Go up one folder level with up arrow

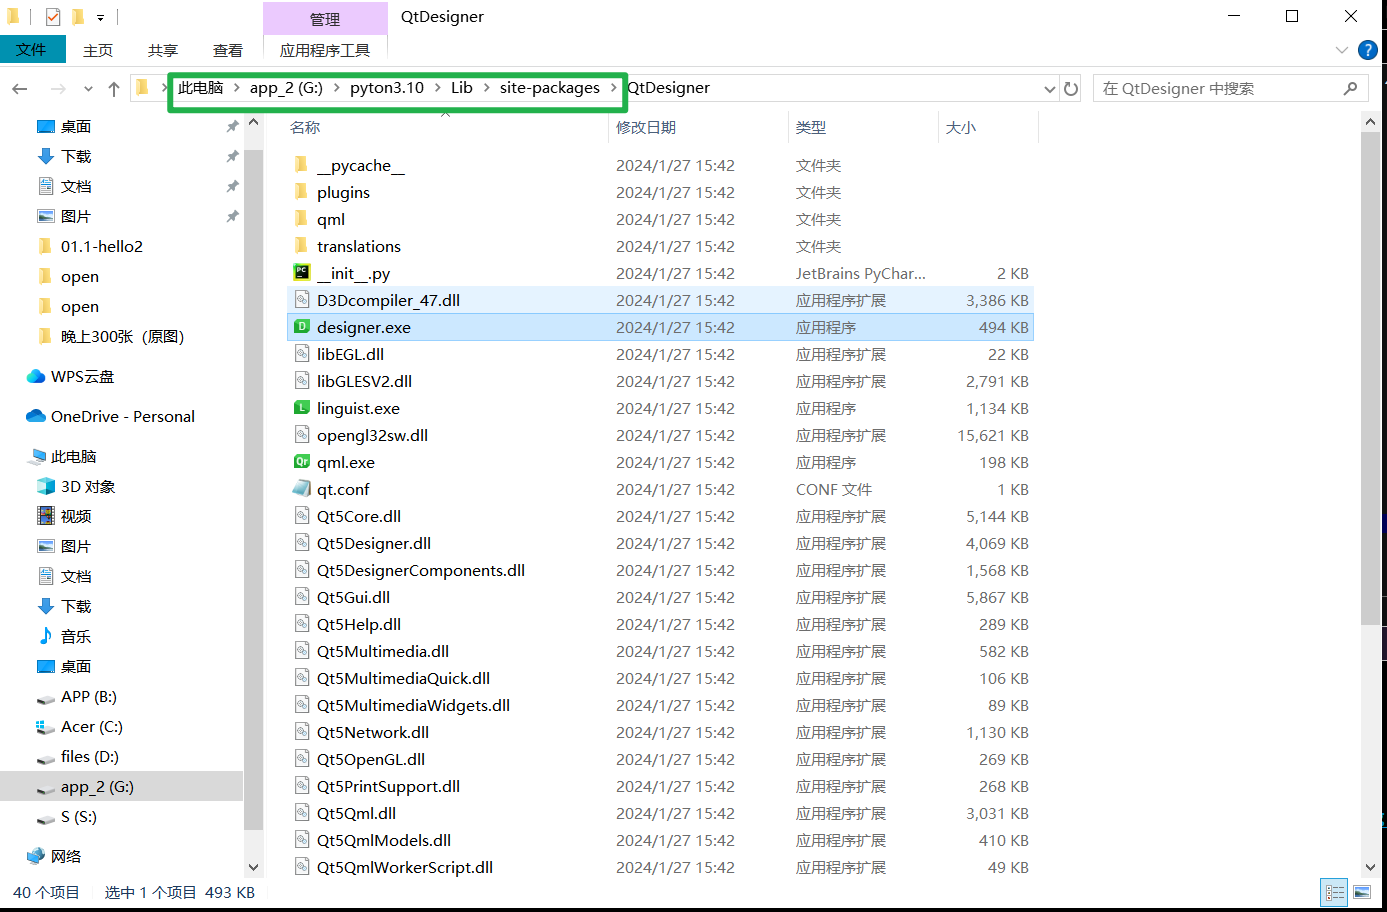pyautogui.click(x=114, y=89)
